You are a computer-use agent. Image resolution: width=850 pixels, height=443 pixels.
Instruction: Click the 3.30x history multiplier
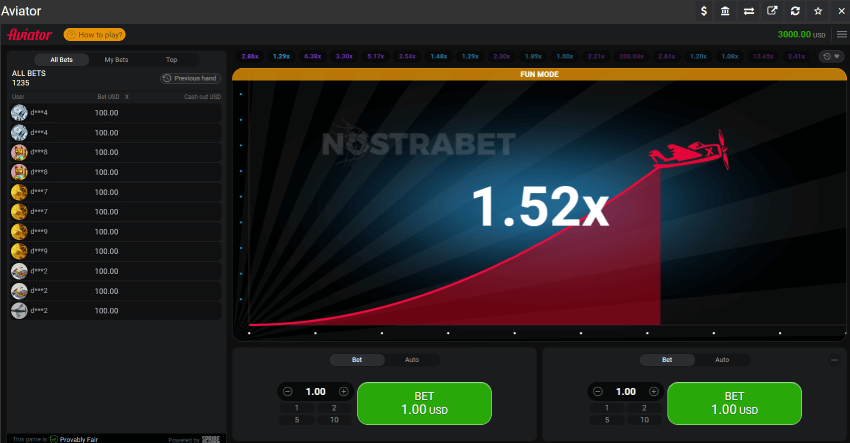pos(344,56)
